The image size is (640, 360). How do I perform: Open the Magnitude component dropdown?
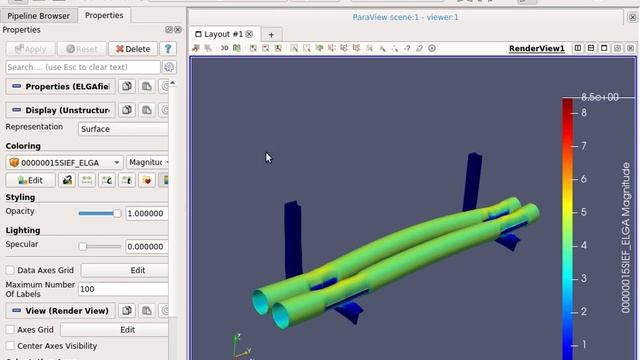click(147, 162)
